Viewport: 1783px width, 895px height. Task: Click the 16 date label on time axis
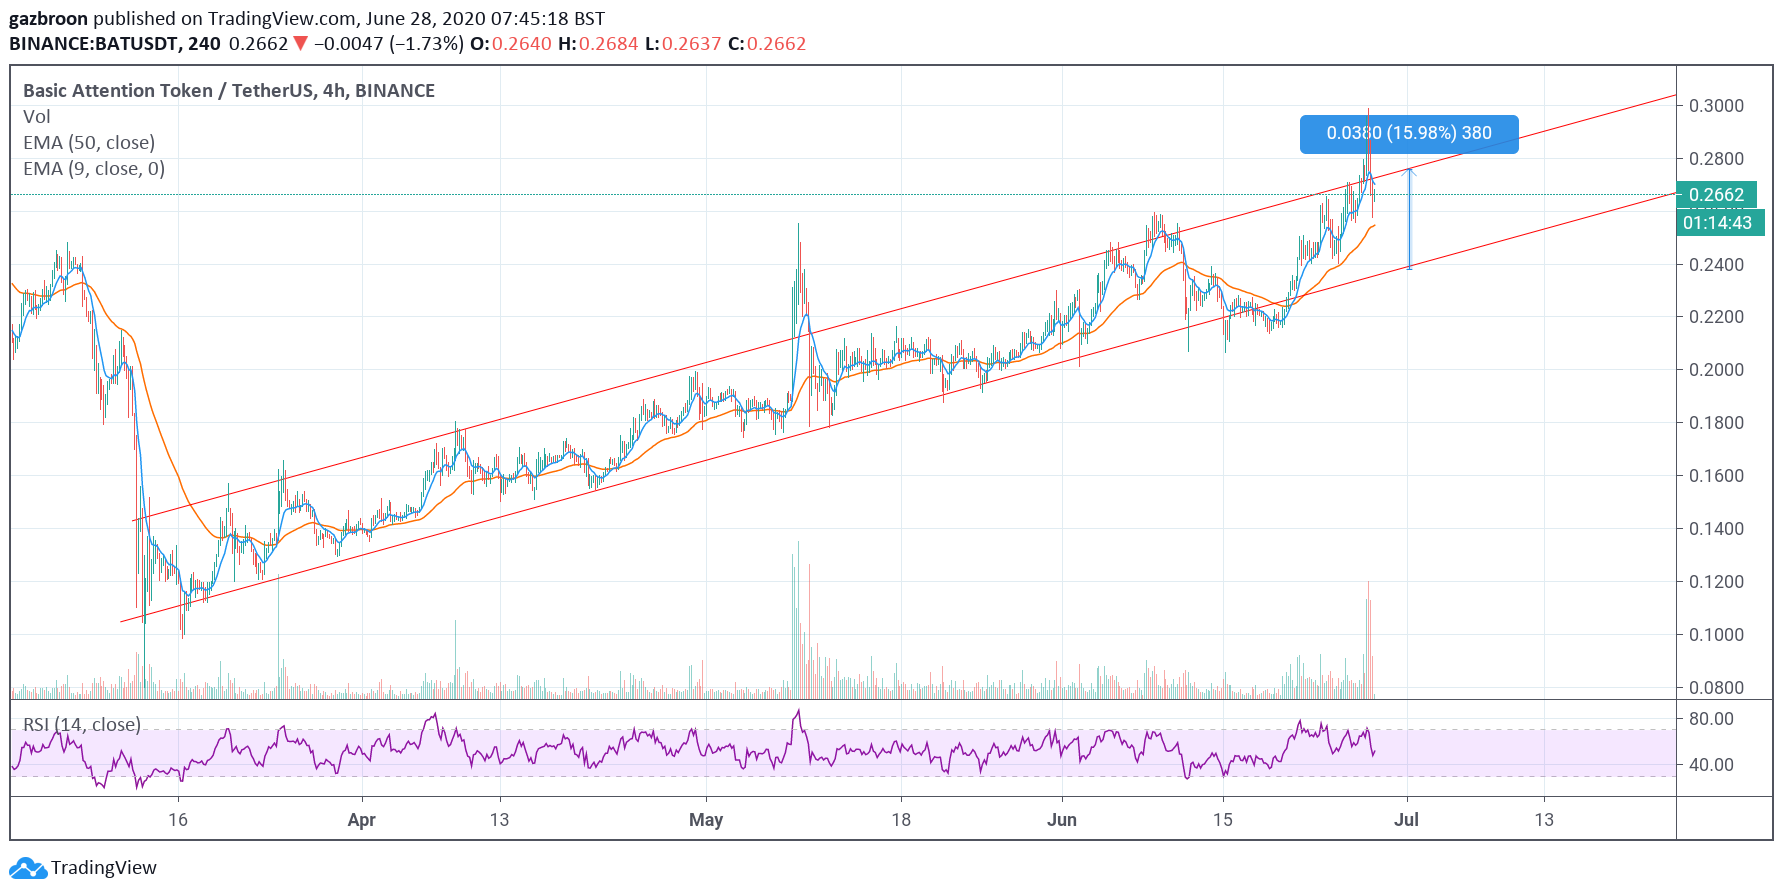(178, 820)
